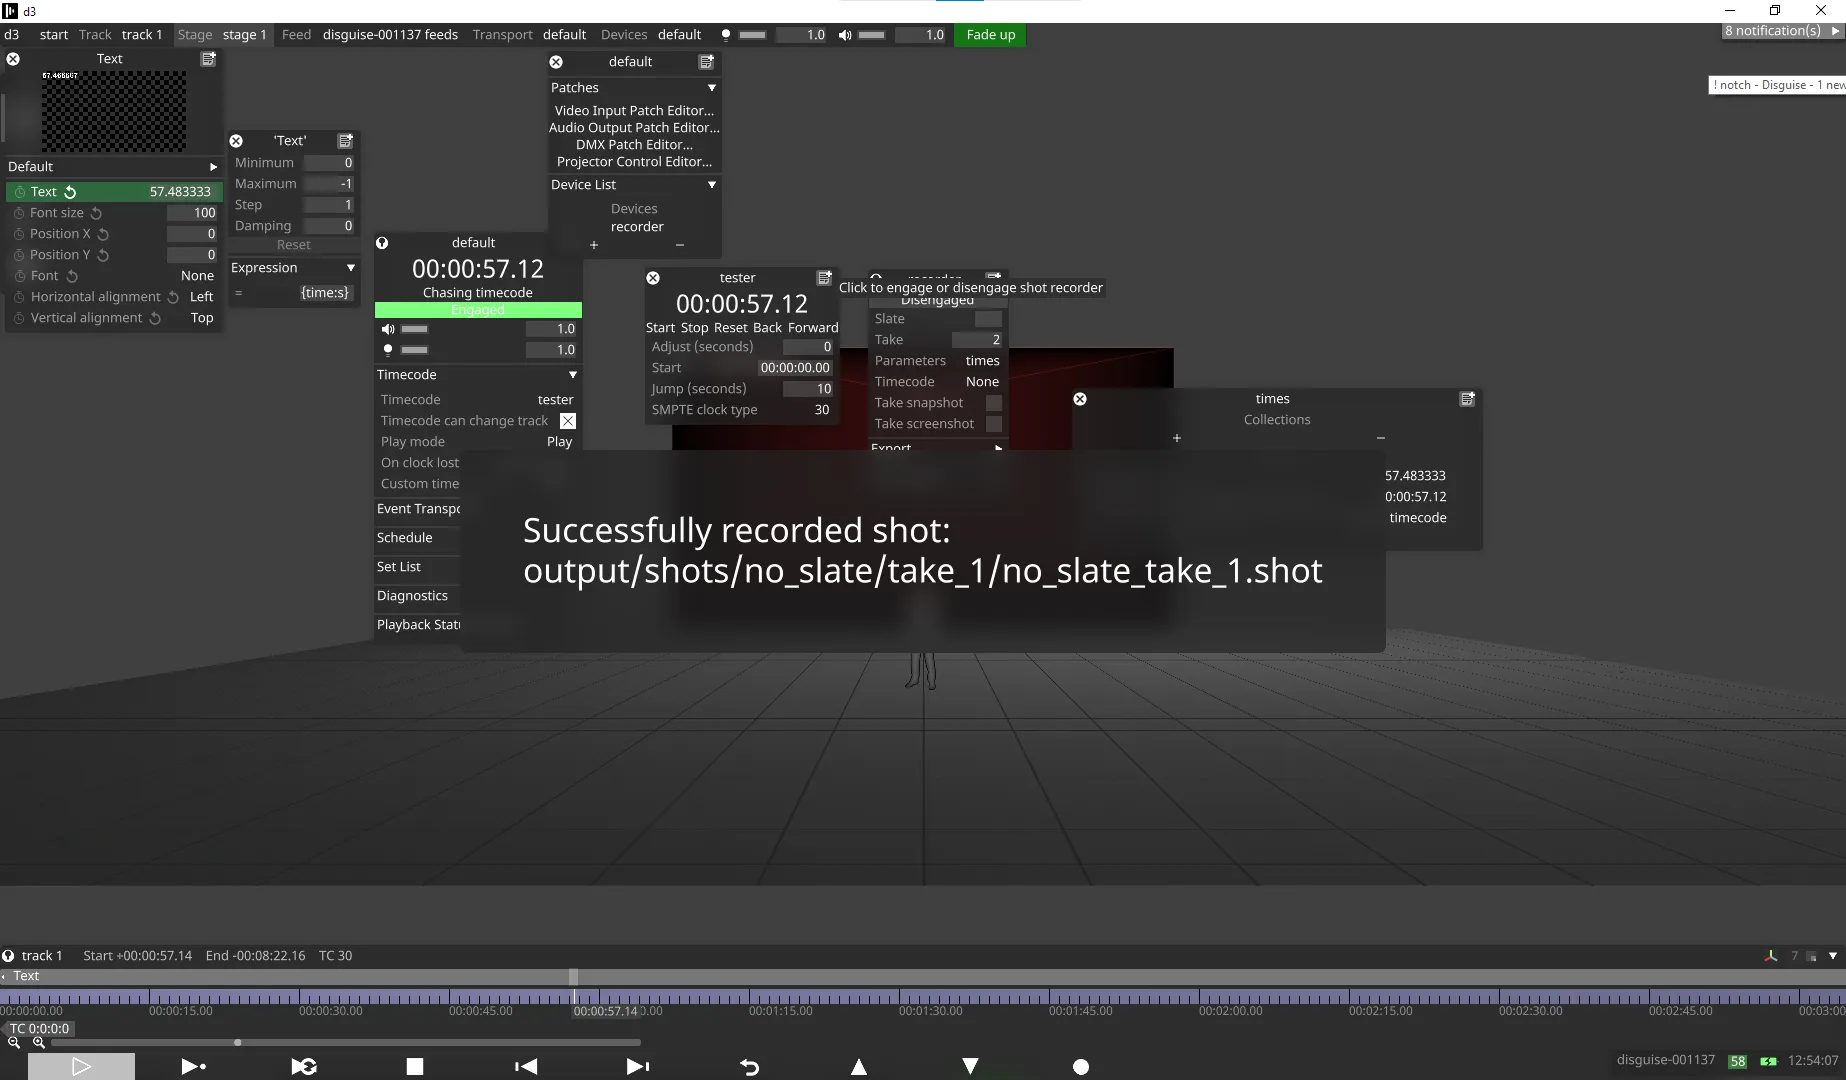Viewport: 1846px width, 1080px height.
Task: Open the editor notes icon on tester widget
Action: pos(823,277)
